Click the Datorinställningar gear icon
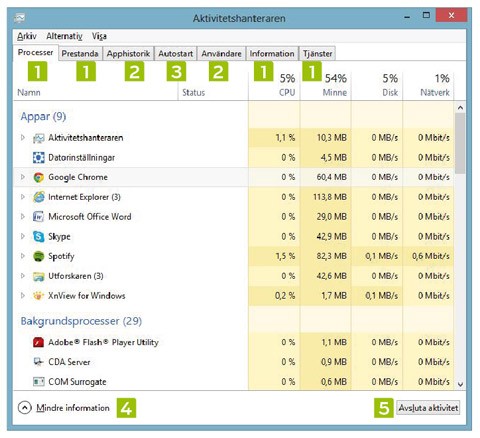Viewport: 480px width, 438px height. click(x=39, y=157)
